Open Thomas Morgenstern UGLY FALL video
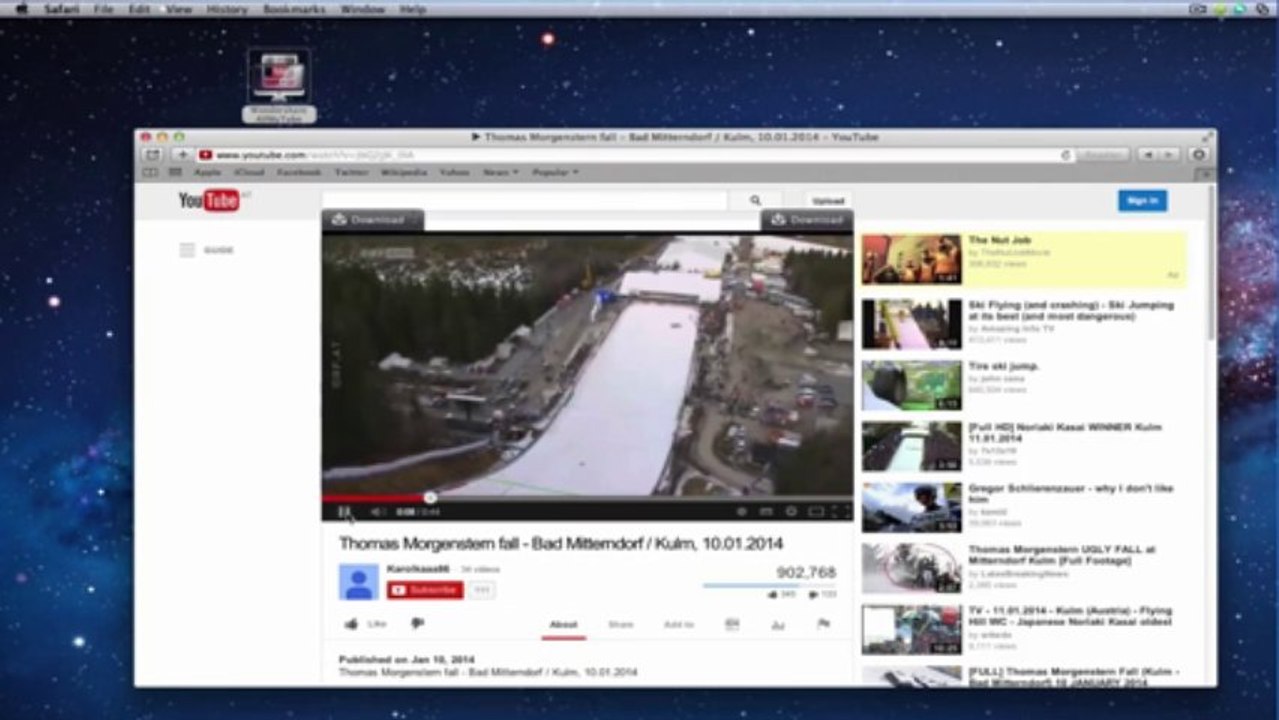This screenshot has width=1279, height=720. click(1024, 568)
